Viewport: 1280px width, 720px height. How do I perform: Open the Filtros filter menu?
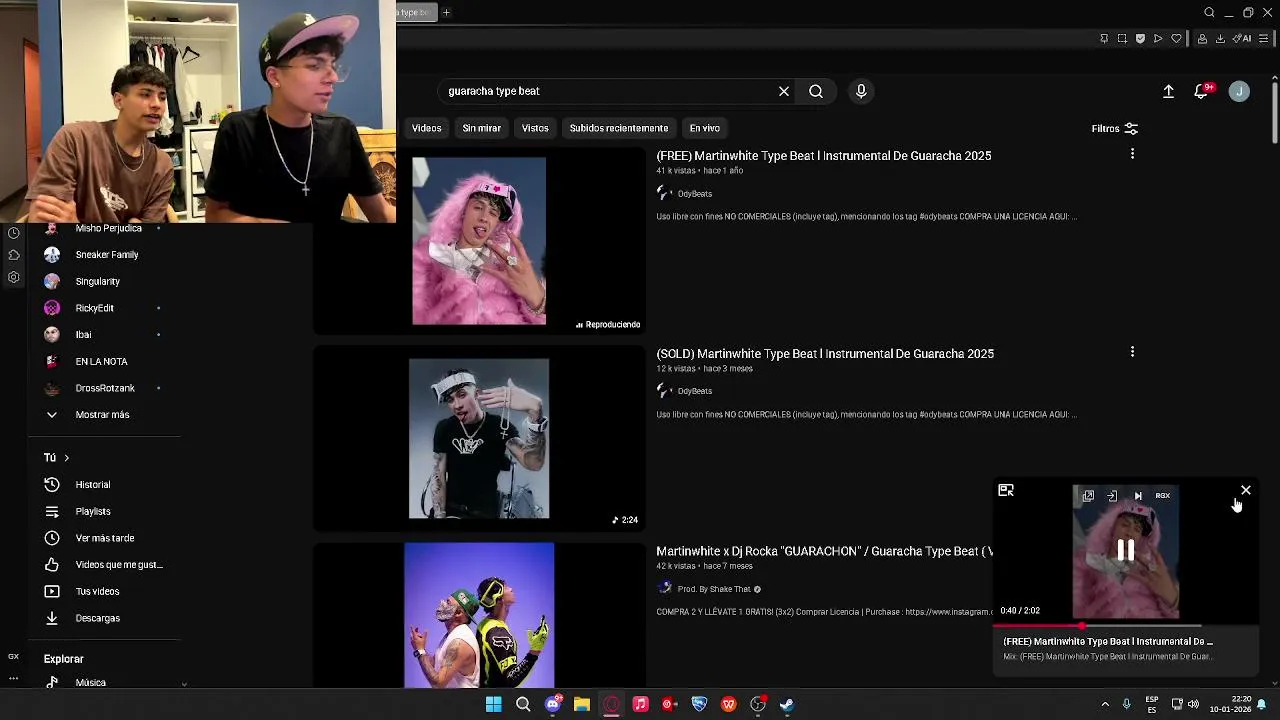point(1114,129)
